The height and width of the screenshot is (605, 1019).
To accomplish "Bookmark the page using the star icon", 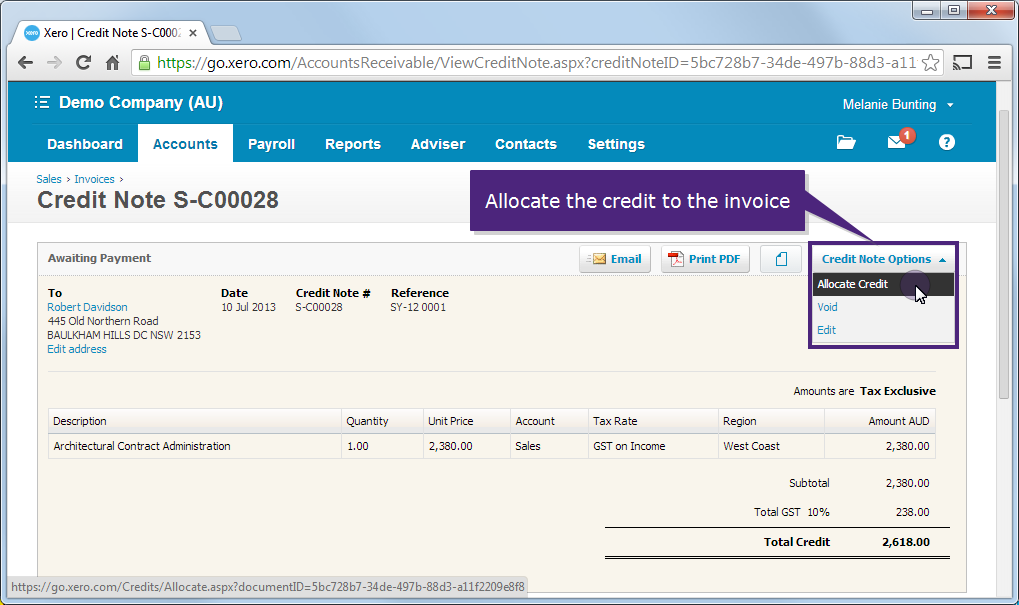I will pos(931,62).
